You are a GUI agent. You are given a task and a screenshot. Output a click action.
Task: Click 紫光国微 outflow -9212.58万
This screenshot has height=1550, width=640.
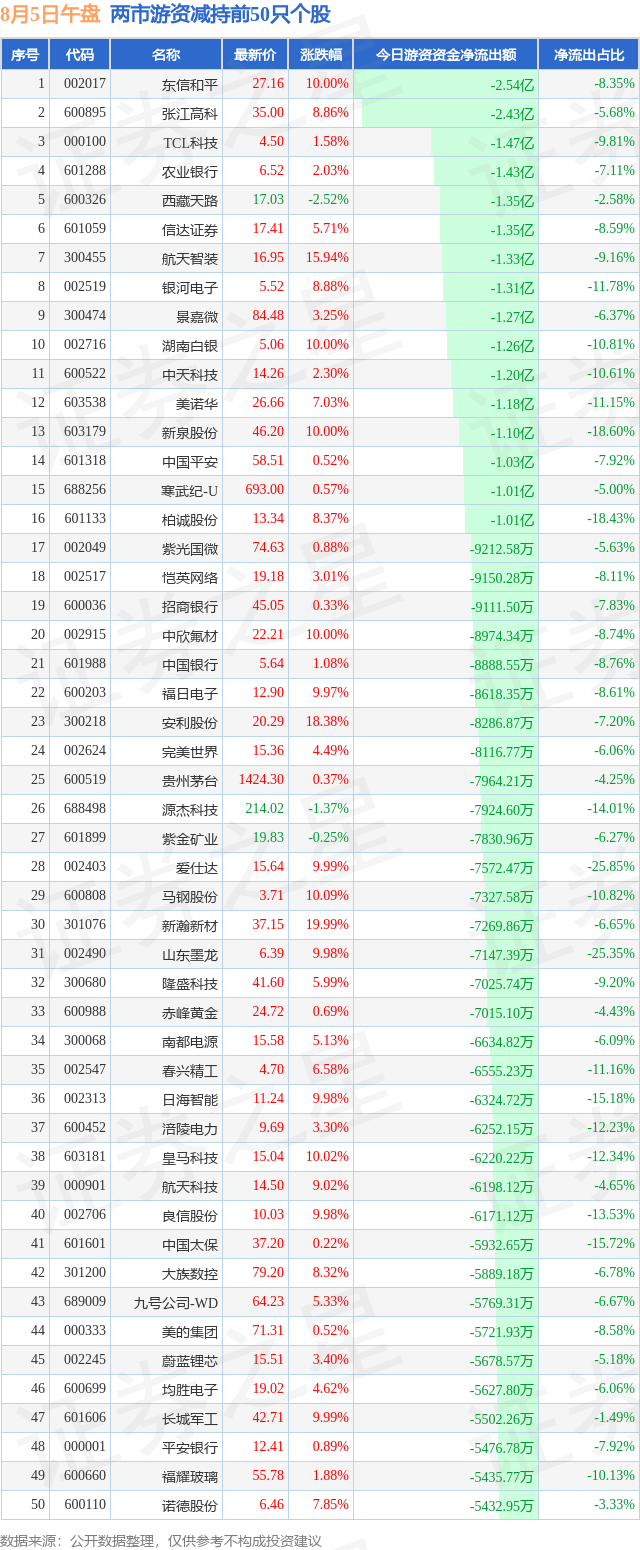(502, 548)
